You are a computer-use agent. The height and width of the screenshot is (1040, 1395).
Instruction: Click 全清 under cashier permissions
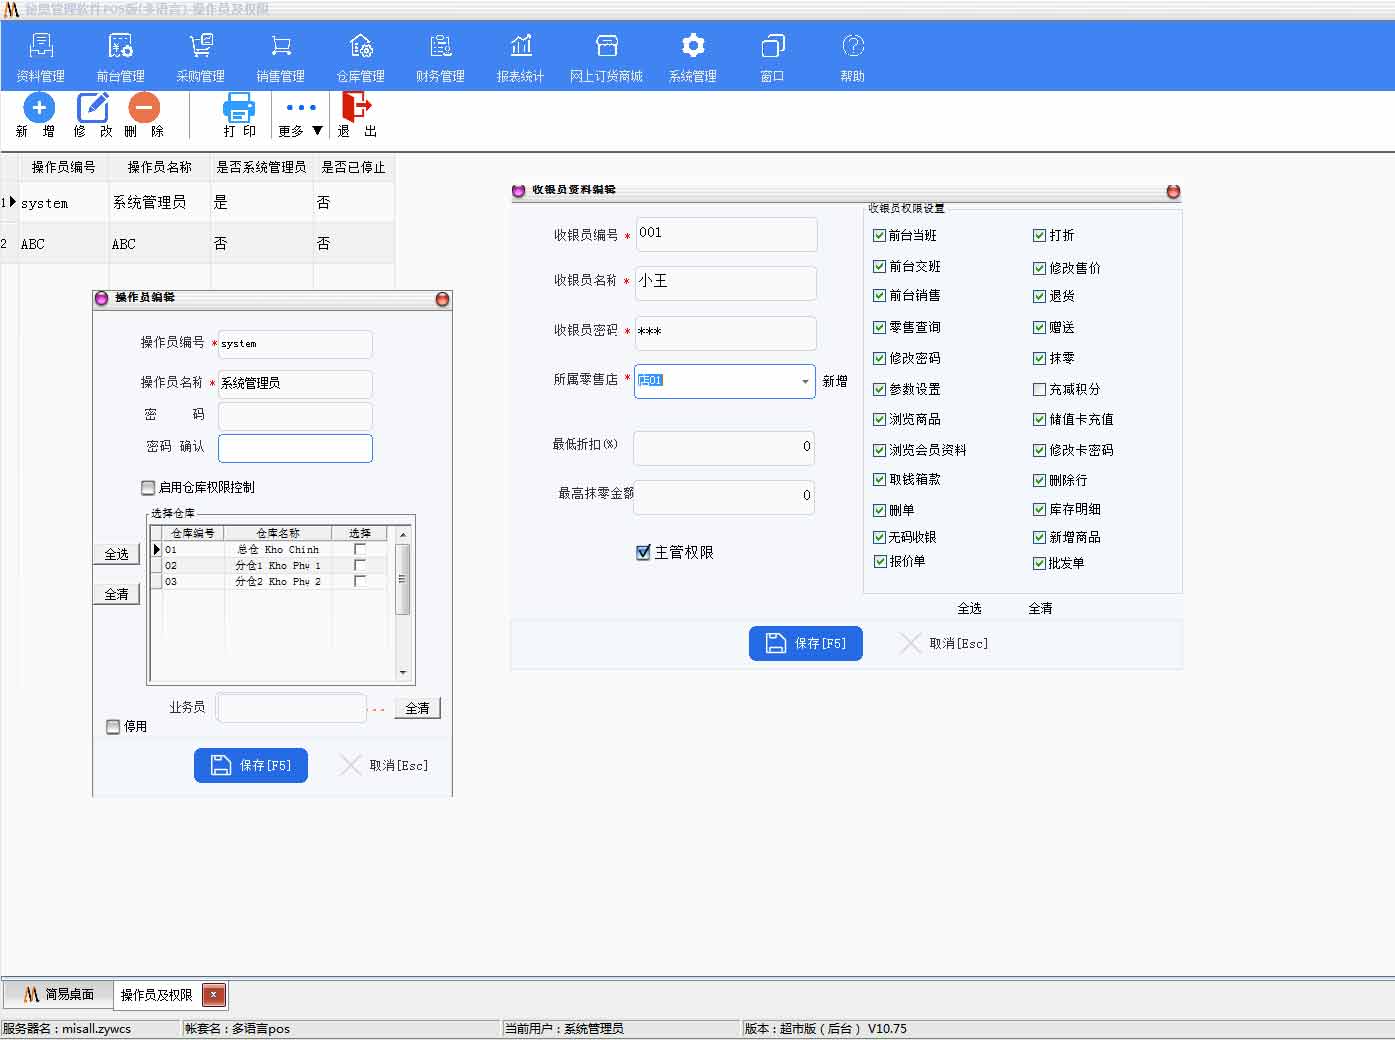(x=1040, y=608)
